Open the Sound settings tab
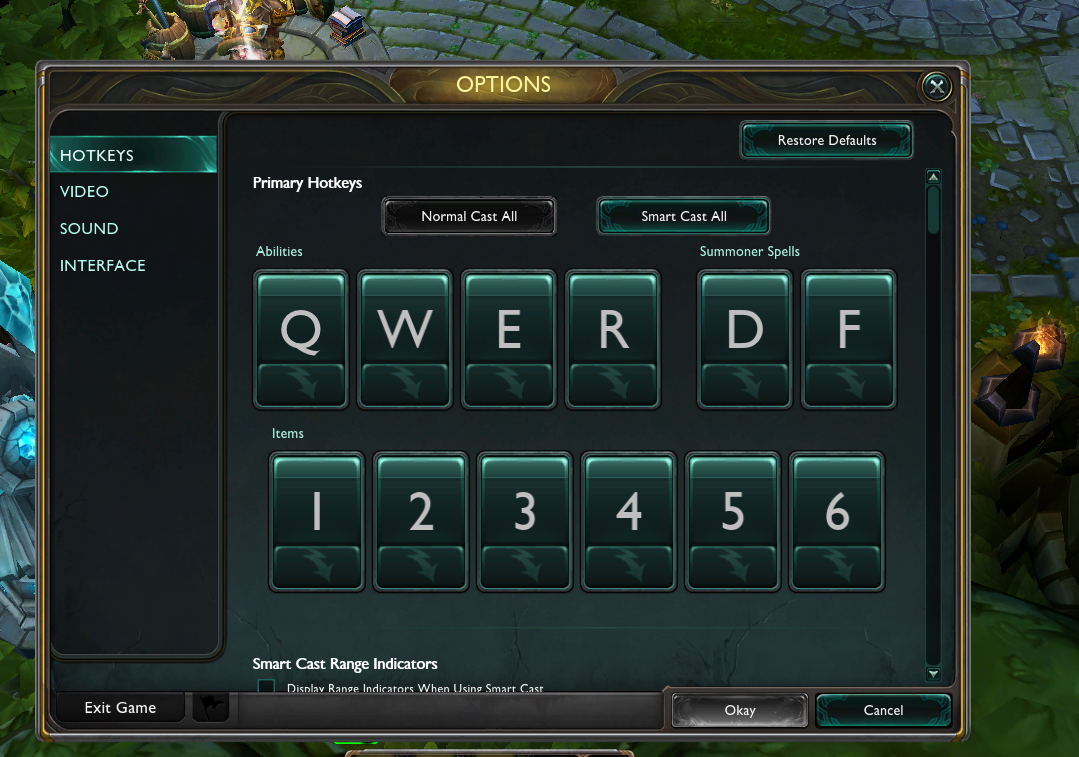This screenshot has height=757, width=1079. click(x=89, y=228)
